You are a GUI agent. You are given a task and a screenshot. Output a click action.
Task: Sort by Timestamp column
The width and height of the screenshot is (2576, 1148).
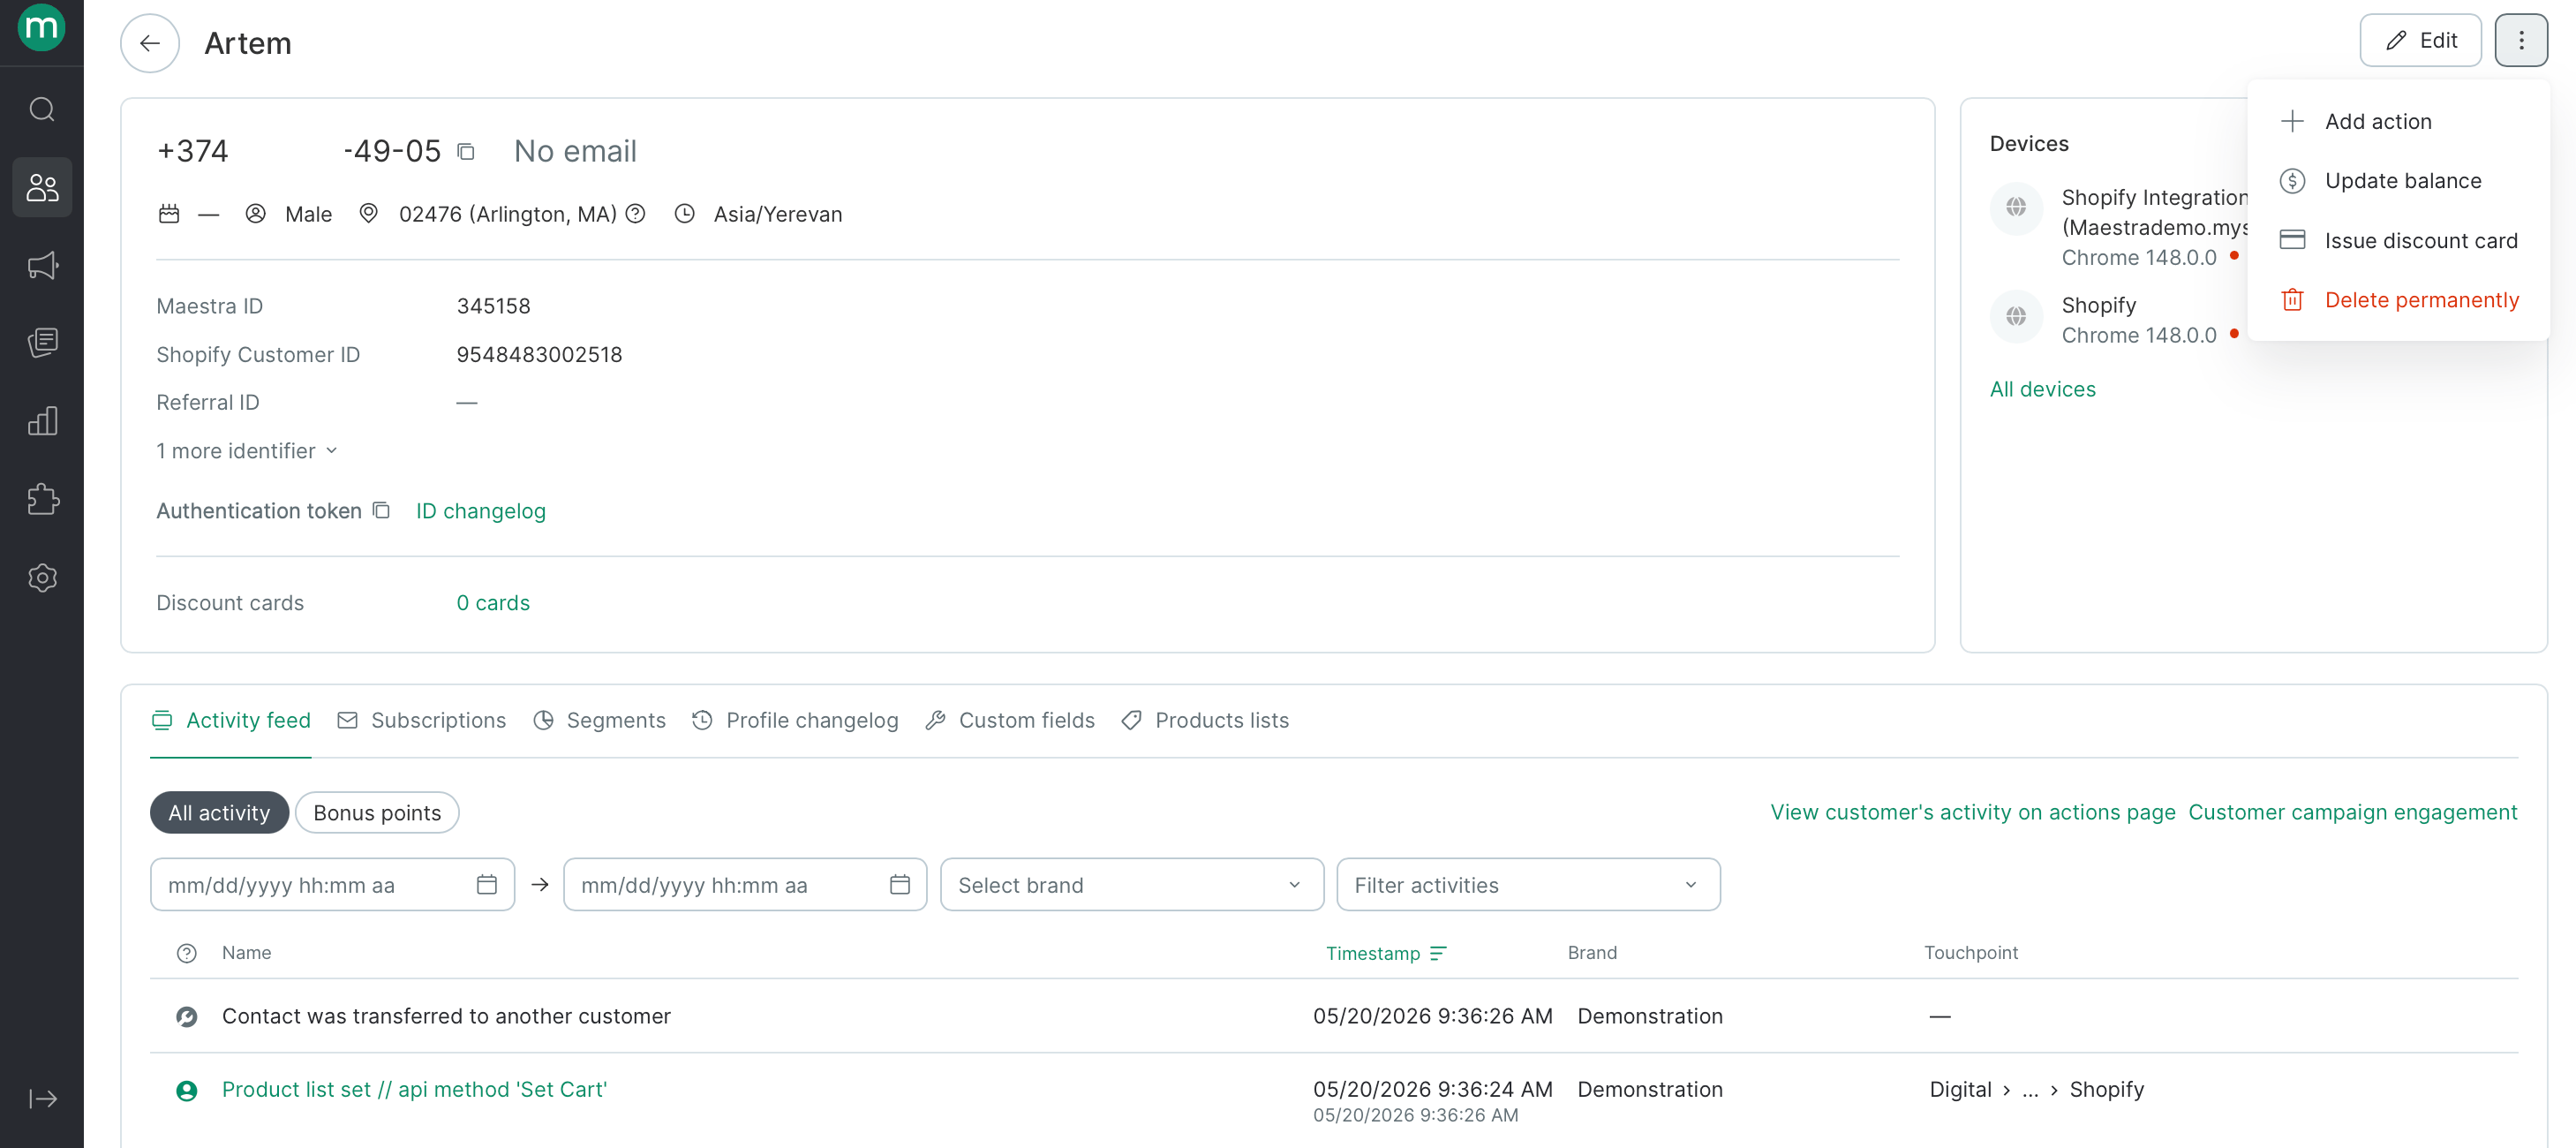[1439, 953]
